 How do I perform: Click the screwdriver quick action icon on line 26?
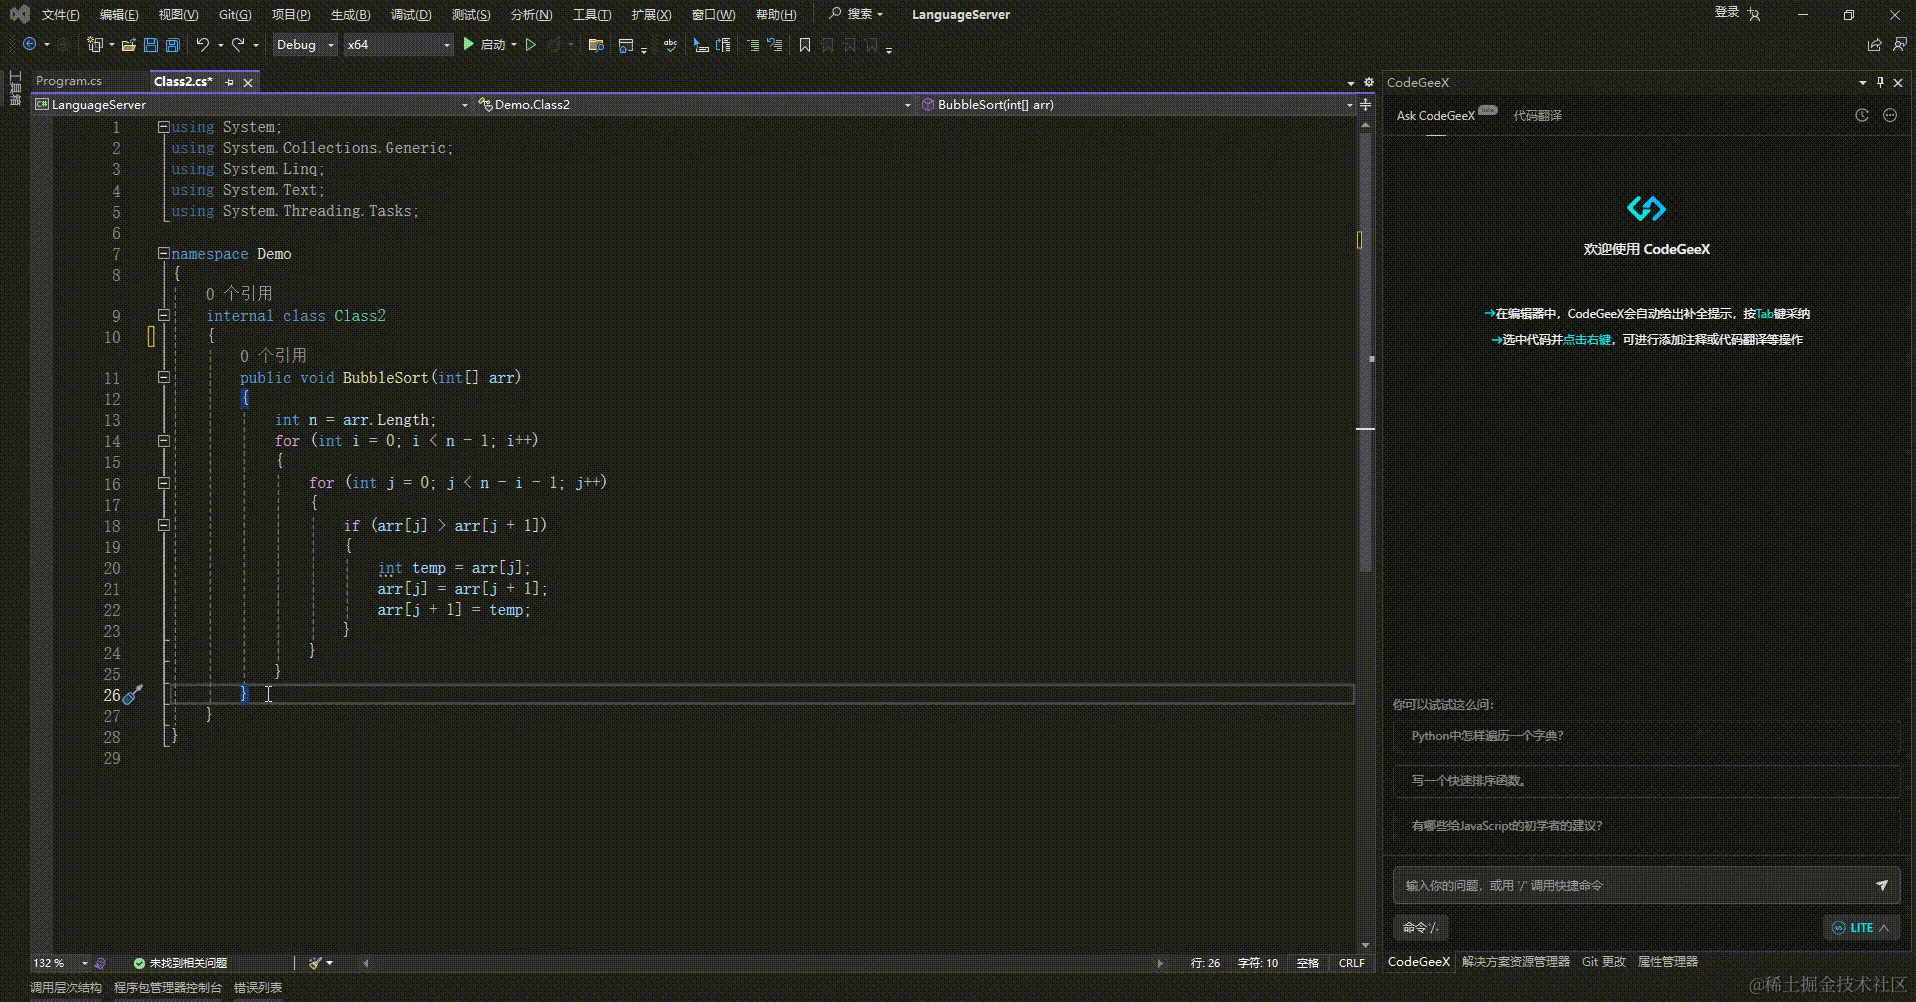tap(132, 694)
